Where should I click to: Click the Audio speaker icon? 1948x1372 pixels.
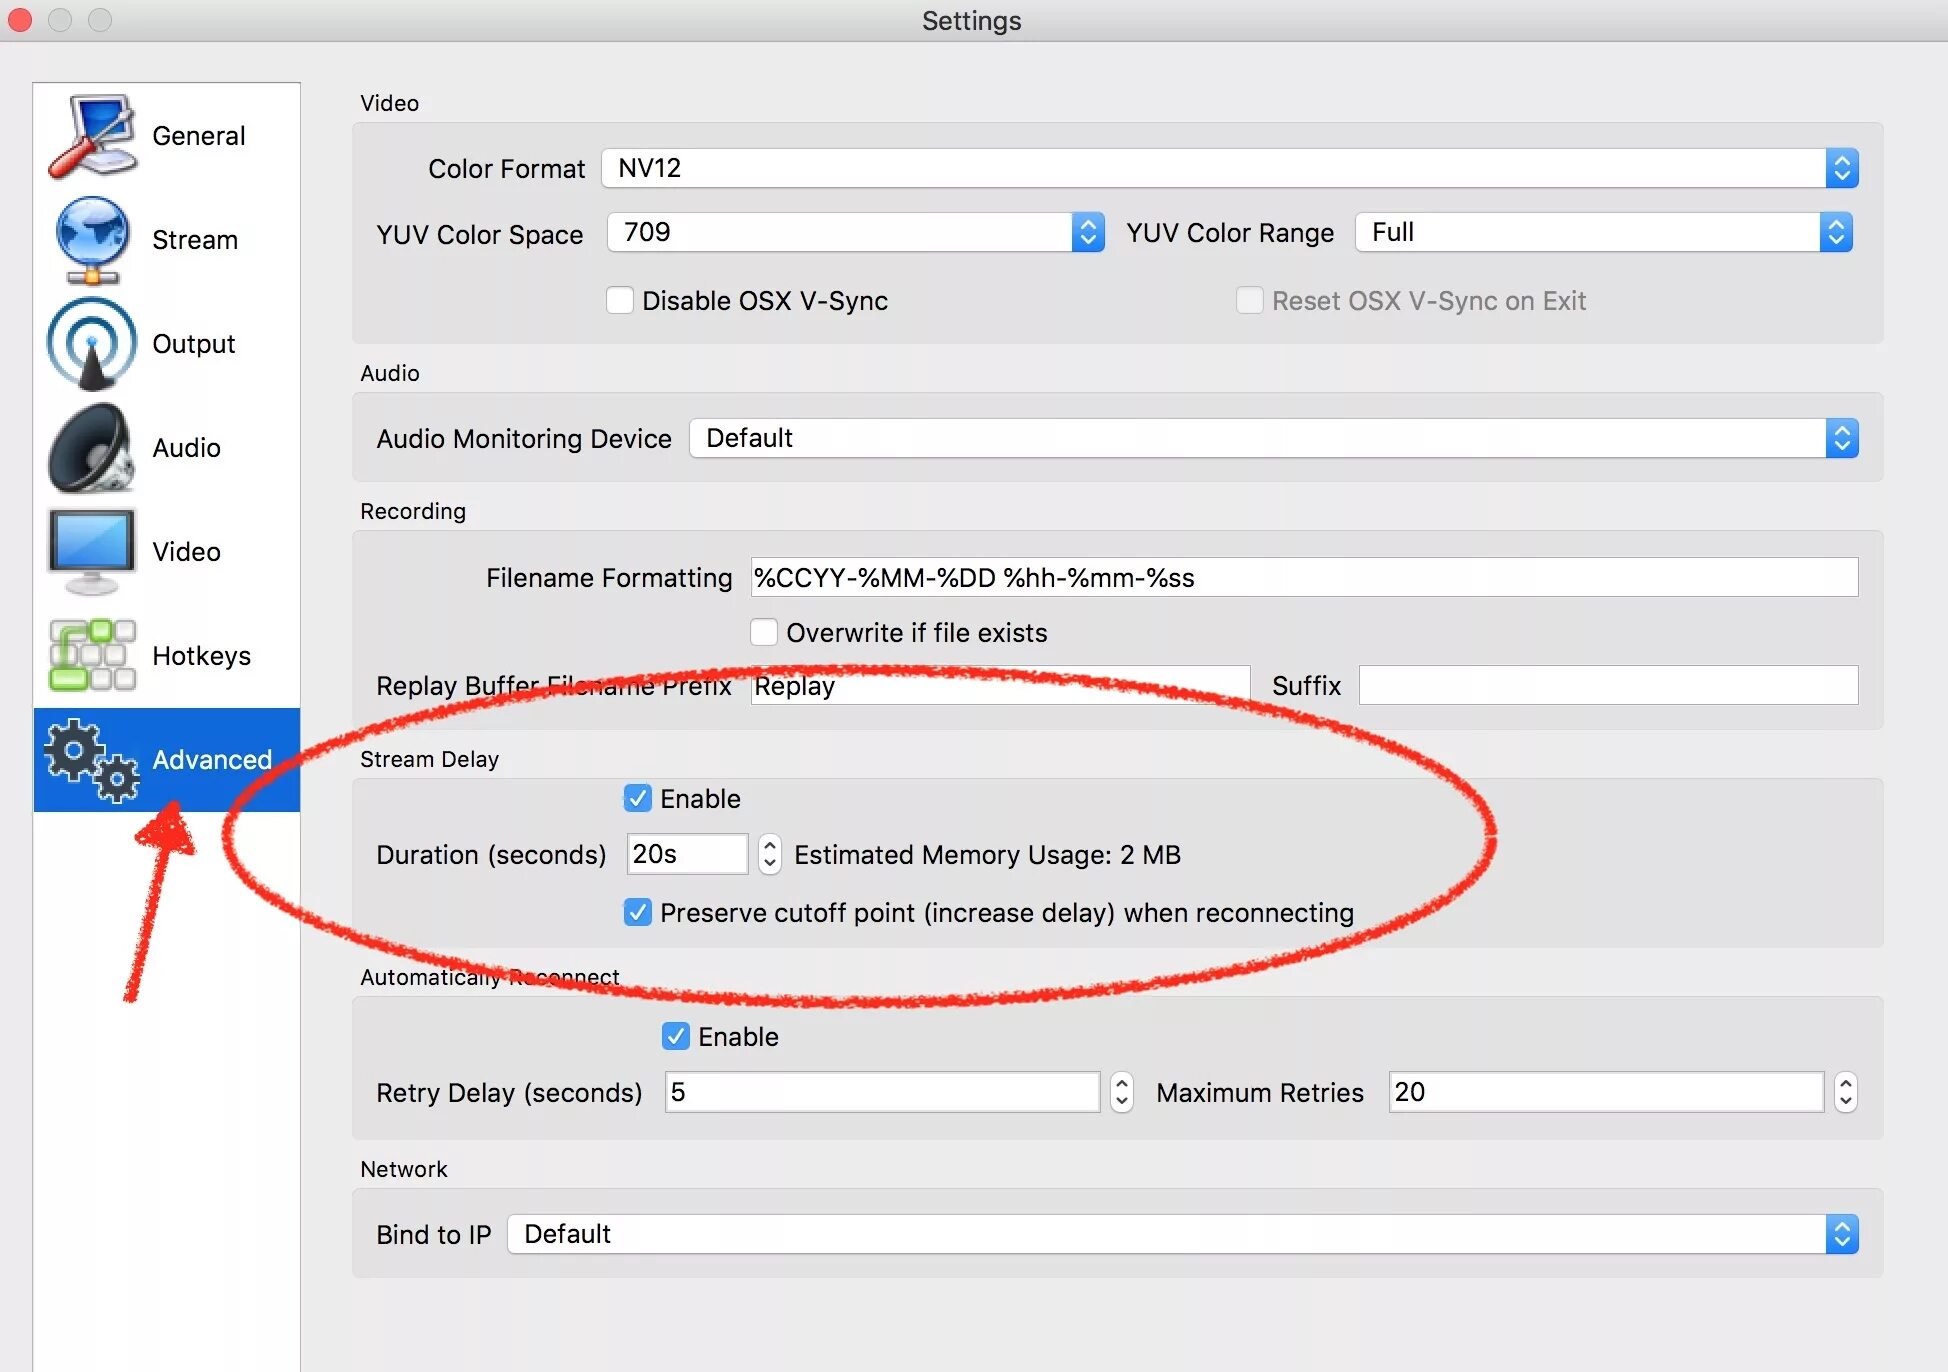coord(92,448)
